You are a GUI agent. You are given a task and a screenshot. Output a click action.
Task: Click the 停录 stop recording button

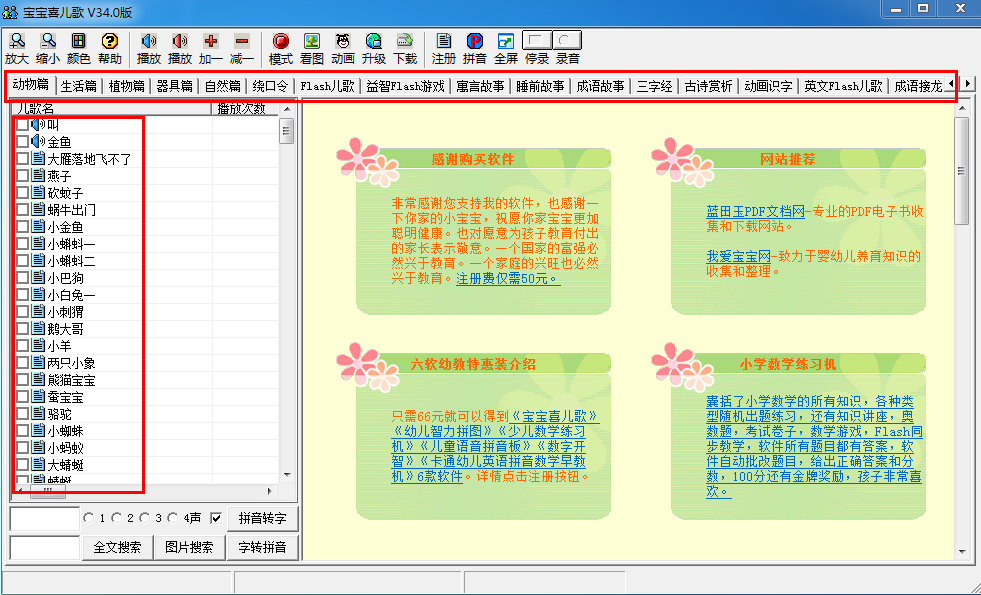[x=537, y=41]
